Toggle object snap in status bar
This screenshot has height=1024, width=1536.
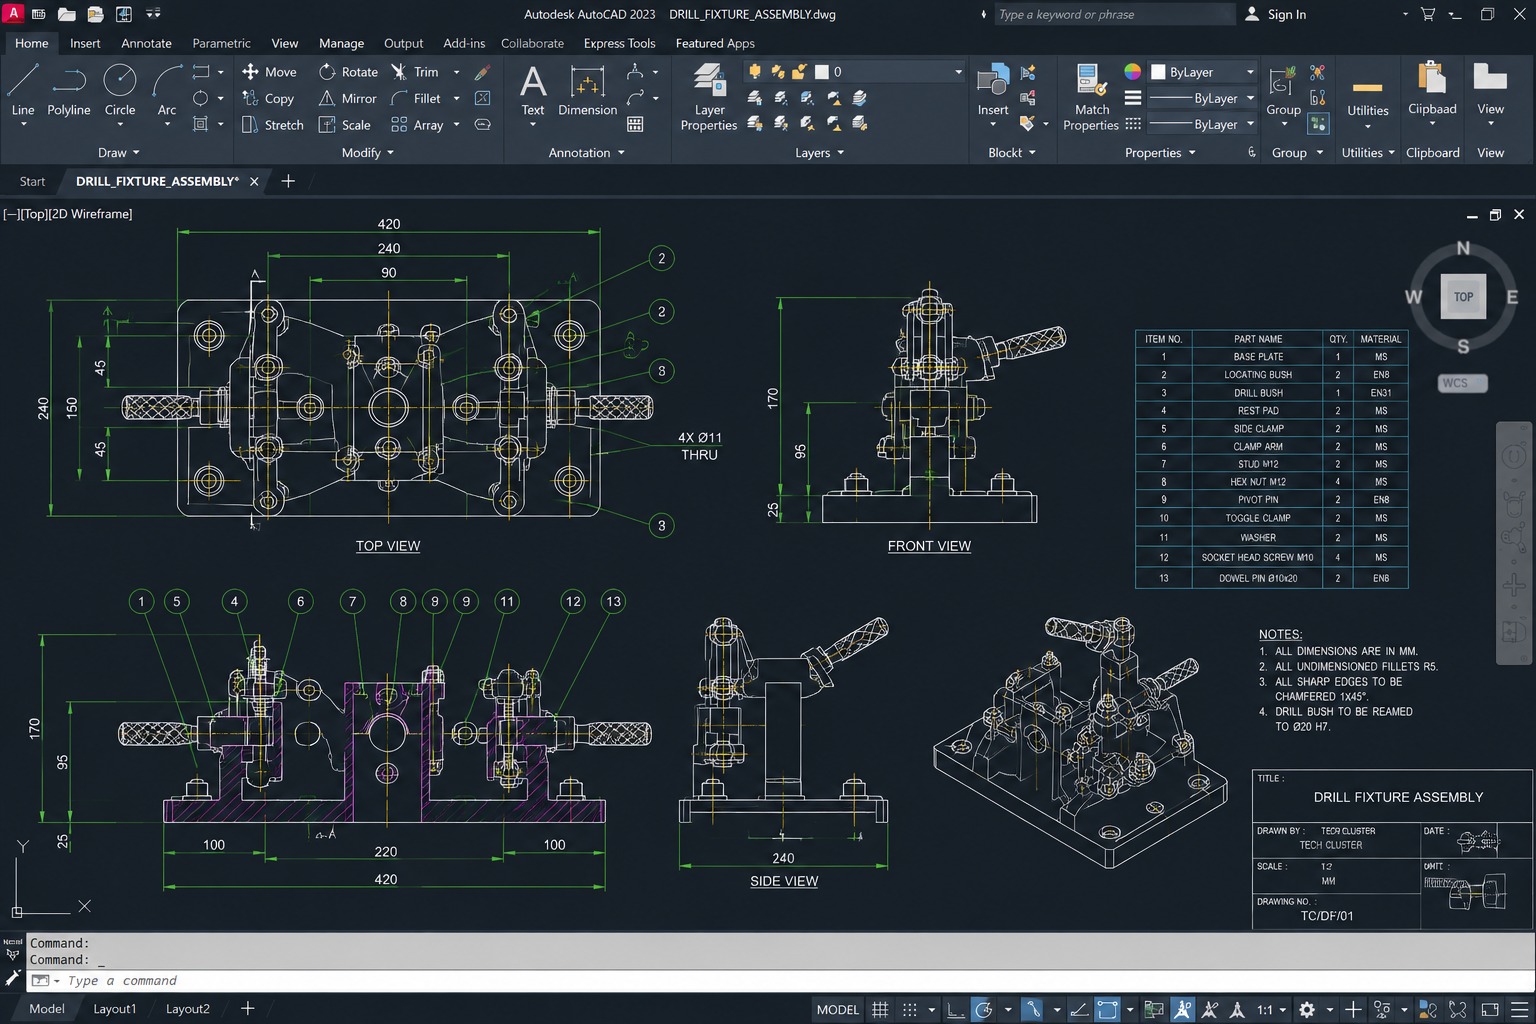tap(1107, 1009)
